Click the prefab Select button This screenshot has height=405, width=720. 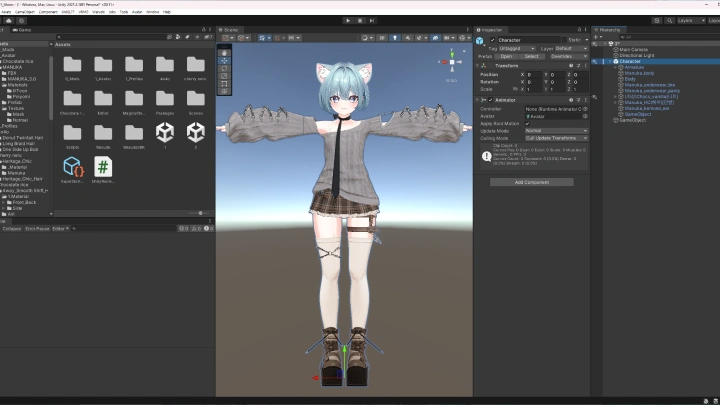click(532, 56)
